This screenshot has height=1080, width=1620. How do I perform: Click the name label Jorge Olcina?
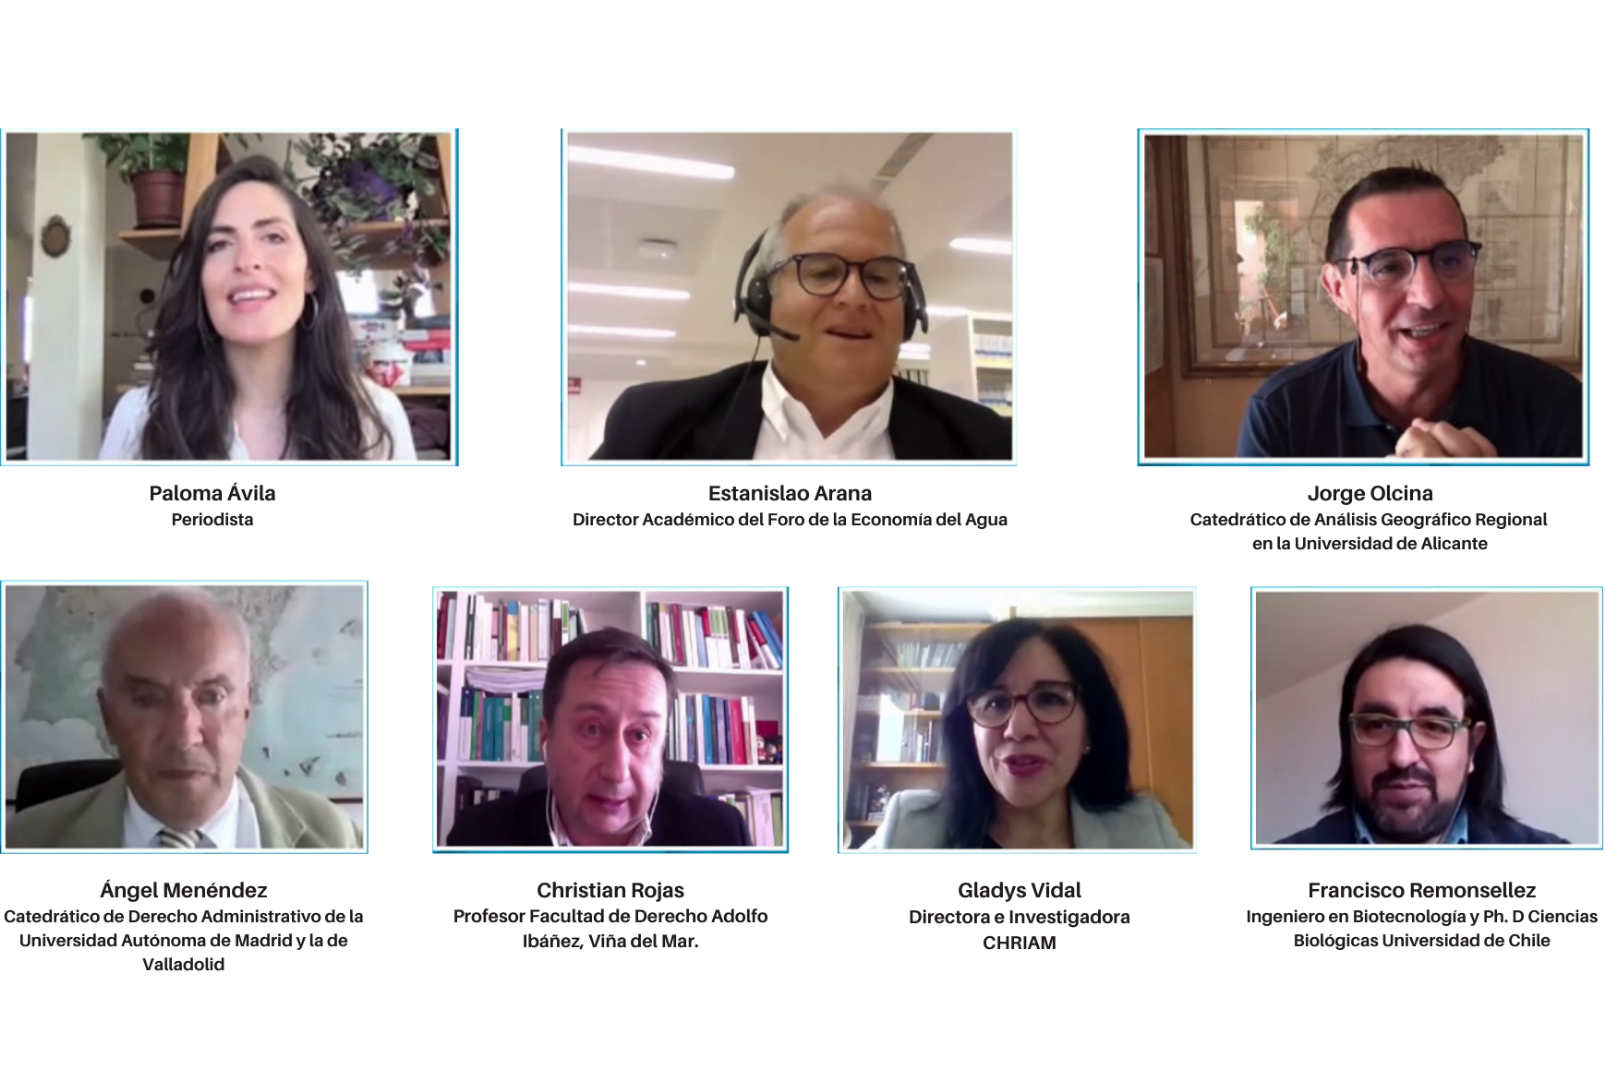1370,493
